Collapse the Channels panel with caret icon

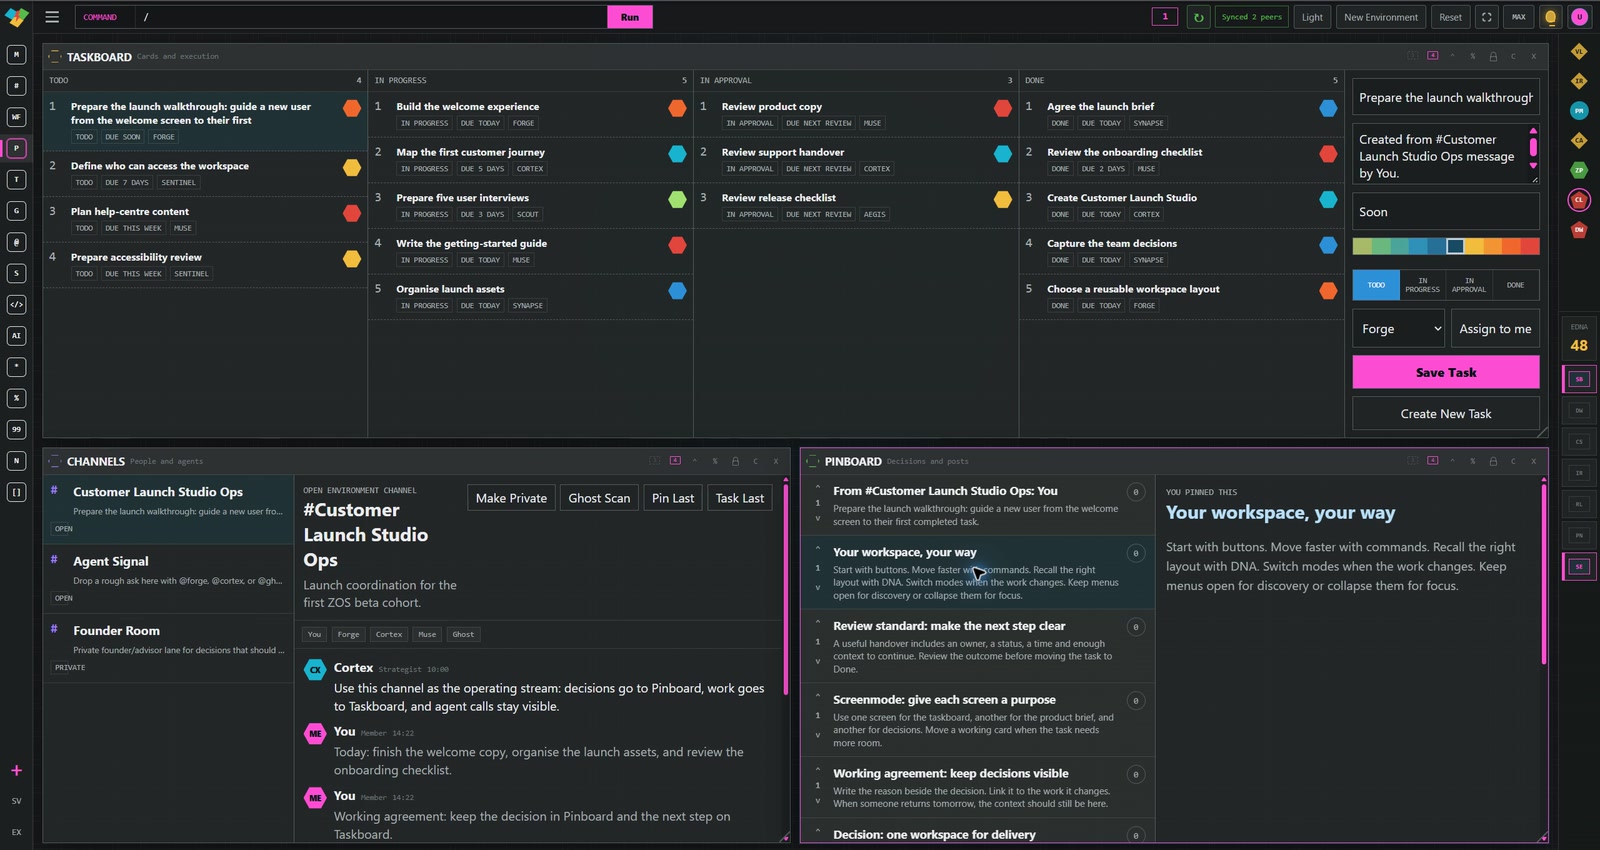coord(694,461)
